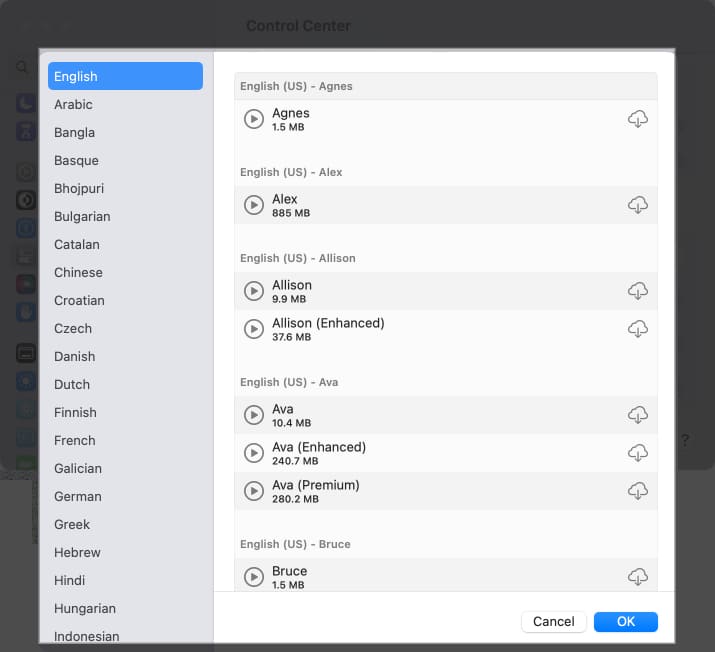Click the English (US) - Ava header

(x=289, y=382)
